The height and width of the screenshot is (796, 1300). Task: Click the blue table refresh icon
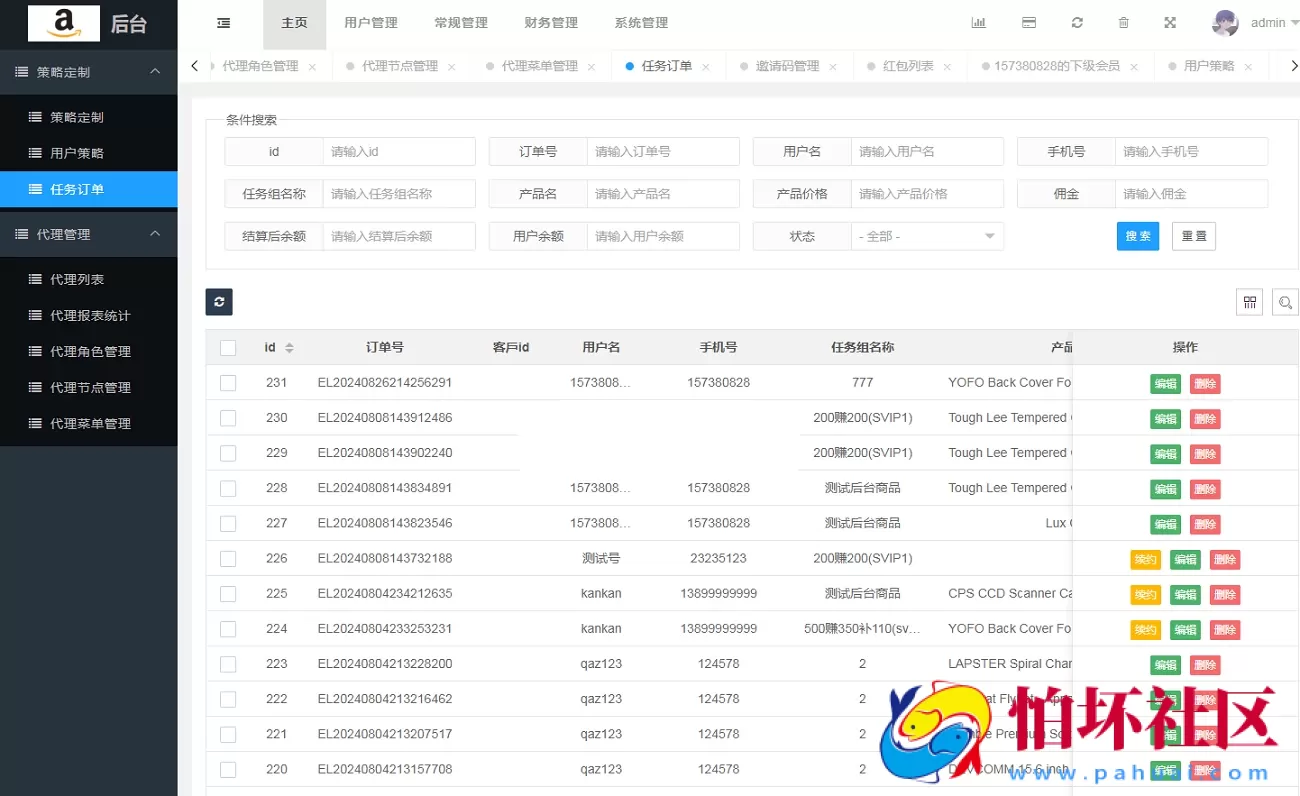click(219, 301)
